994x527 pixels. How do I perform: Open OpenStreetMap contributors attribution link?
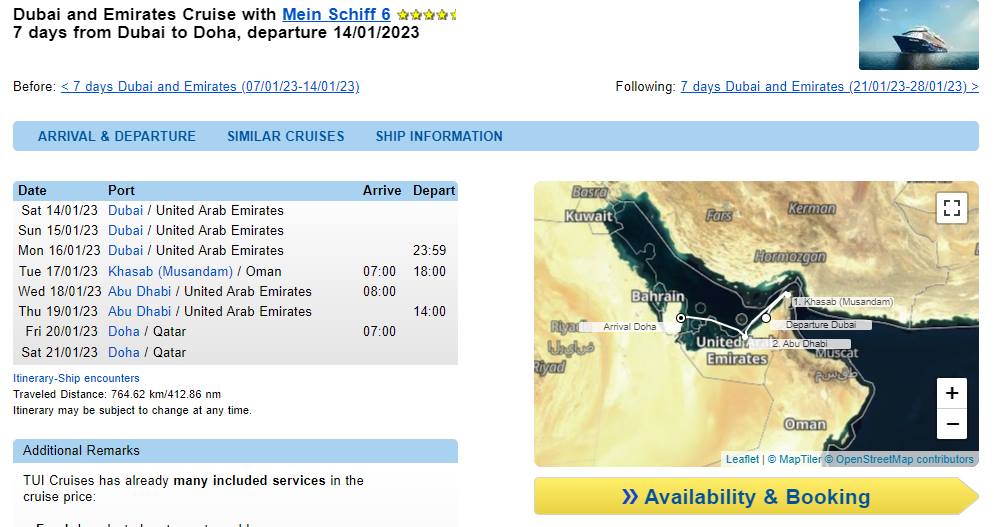(x=905, y=459)
